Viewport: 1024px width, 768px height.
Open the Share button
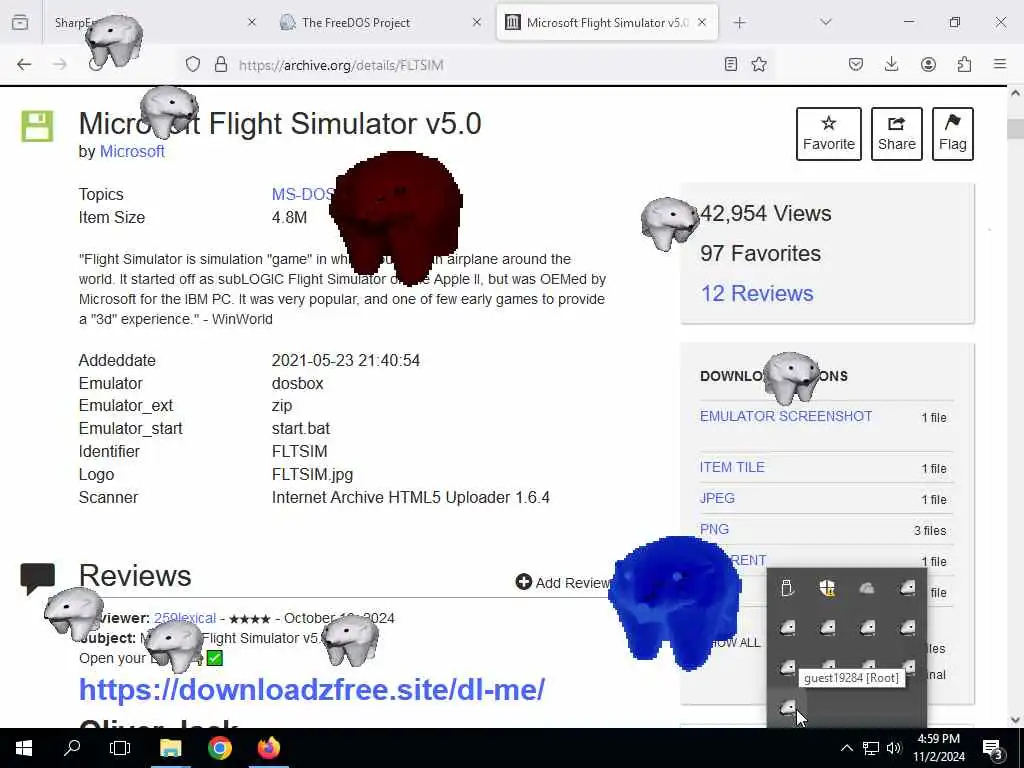[897, 134]
